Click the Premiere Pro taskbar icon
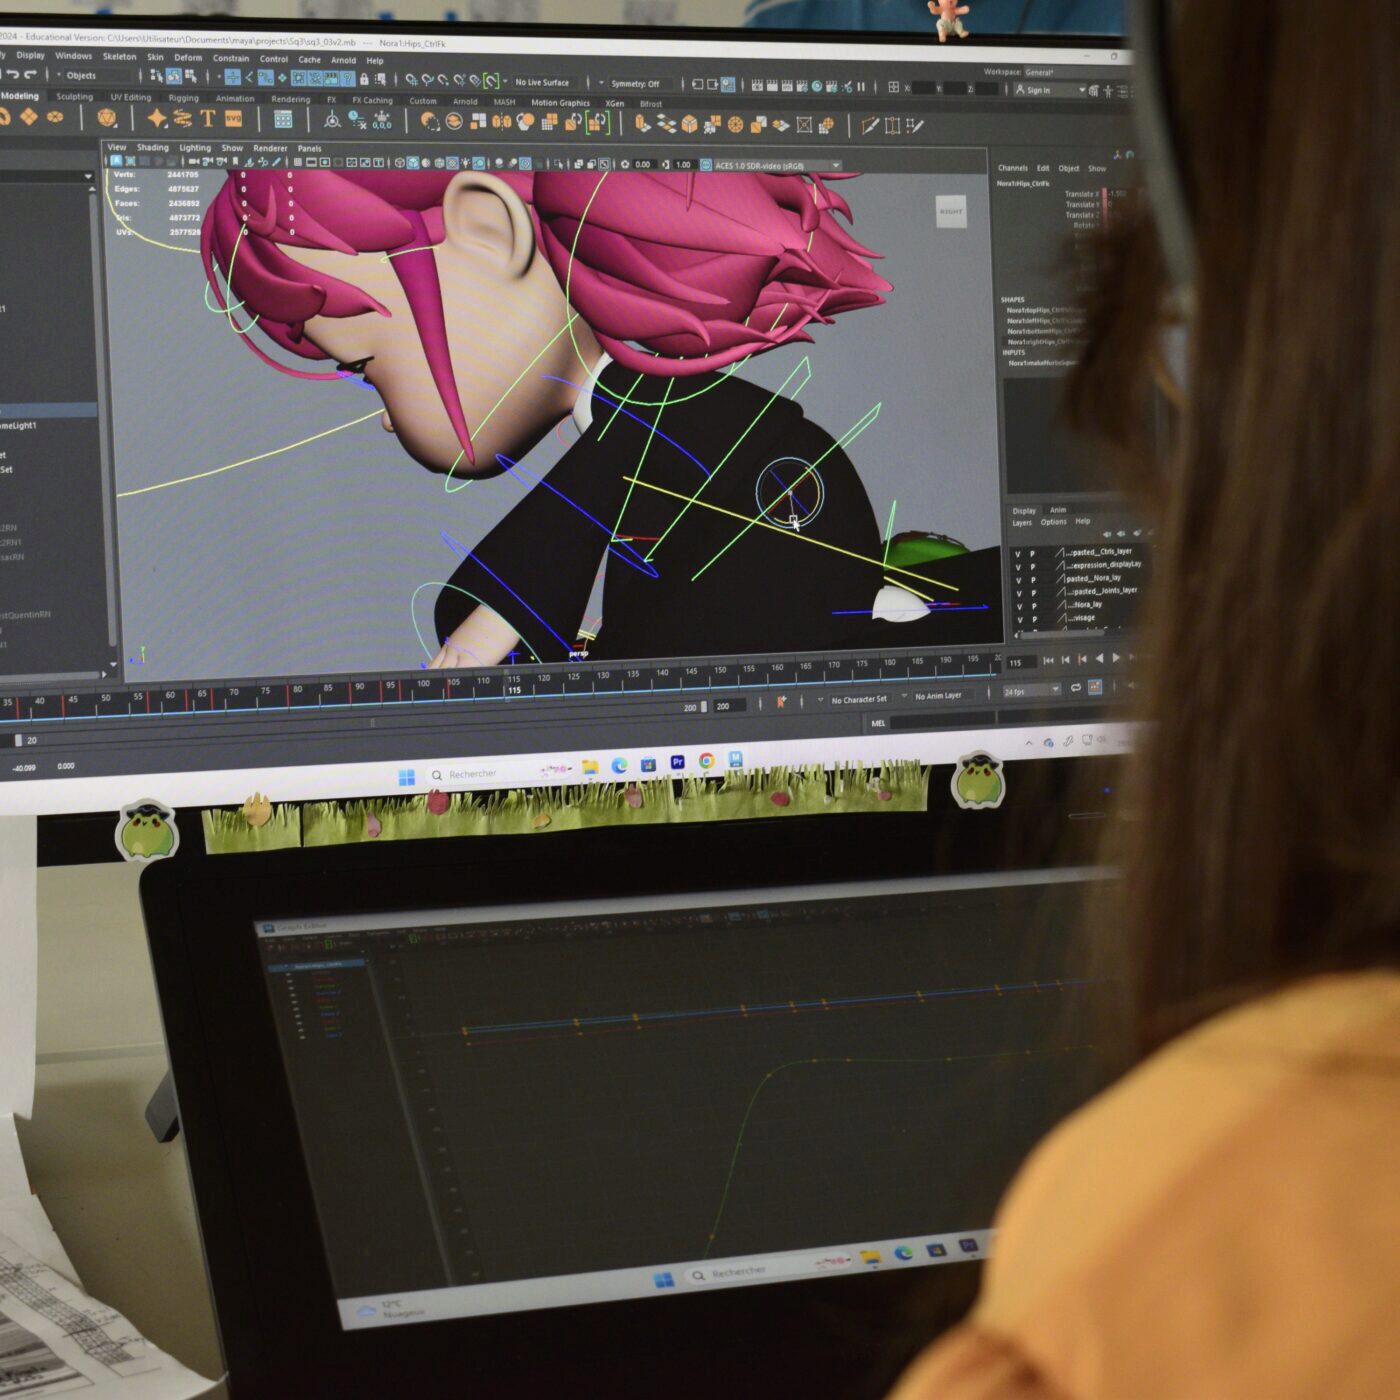The height and width of the screenshot is (1400, 1400). click(677, 762)
